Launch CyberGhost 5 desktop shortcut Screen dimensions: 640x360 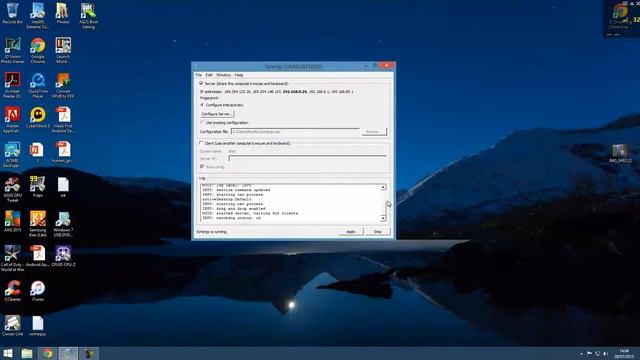pyautogui.click(x=38, y=118)
